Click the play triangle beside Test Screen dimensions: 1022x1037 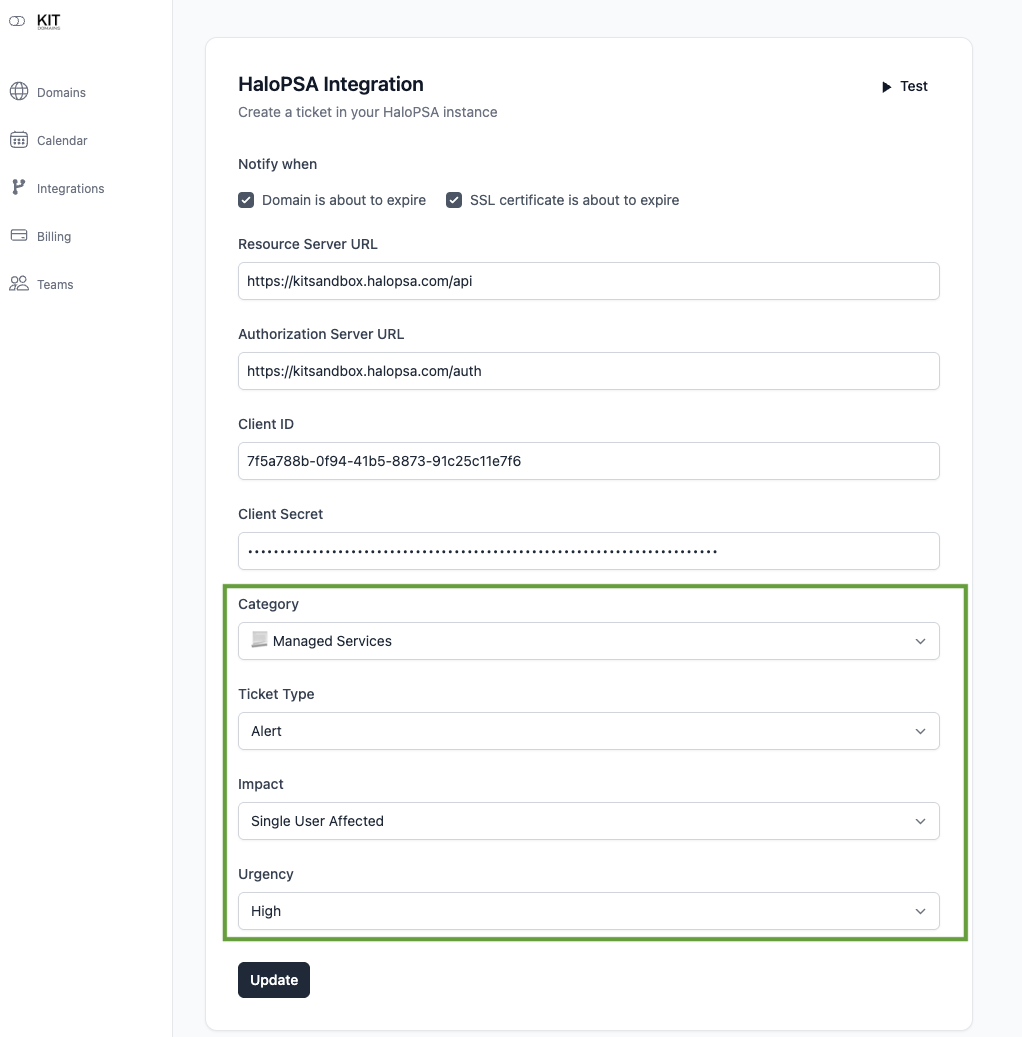pyautogui.click(x=885, y=86)
